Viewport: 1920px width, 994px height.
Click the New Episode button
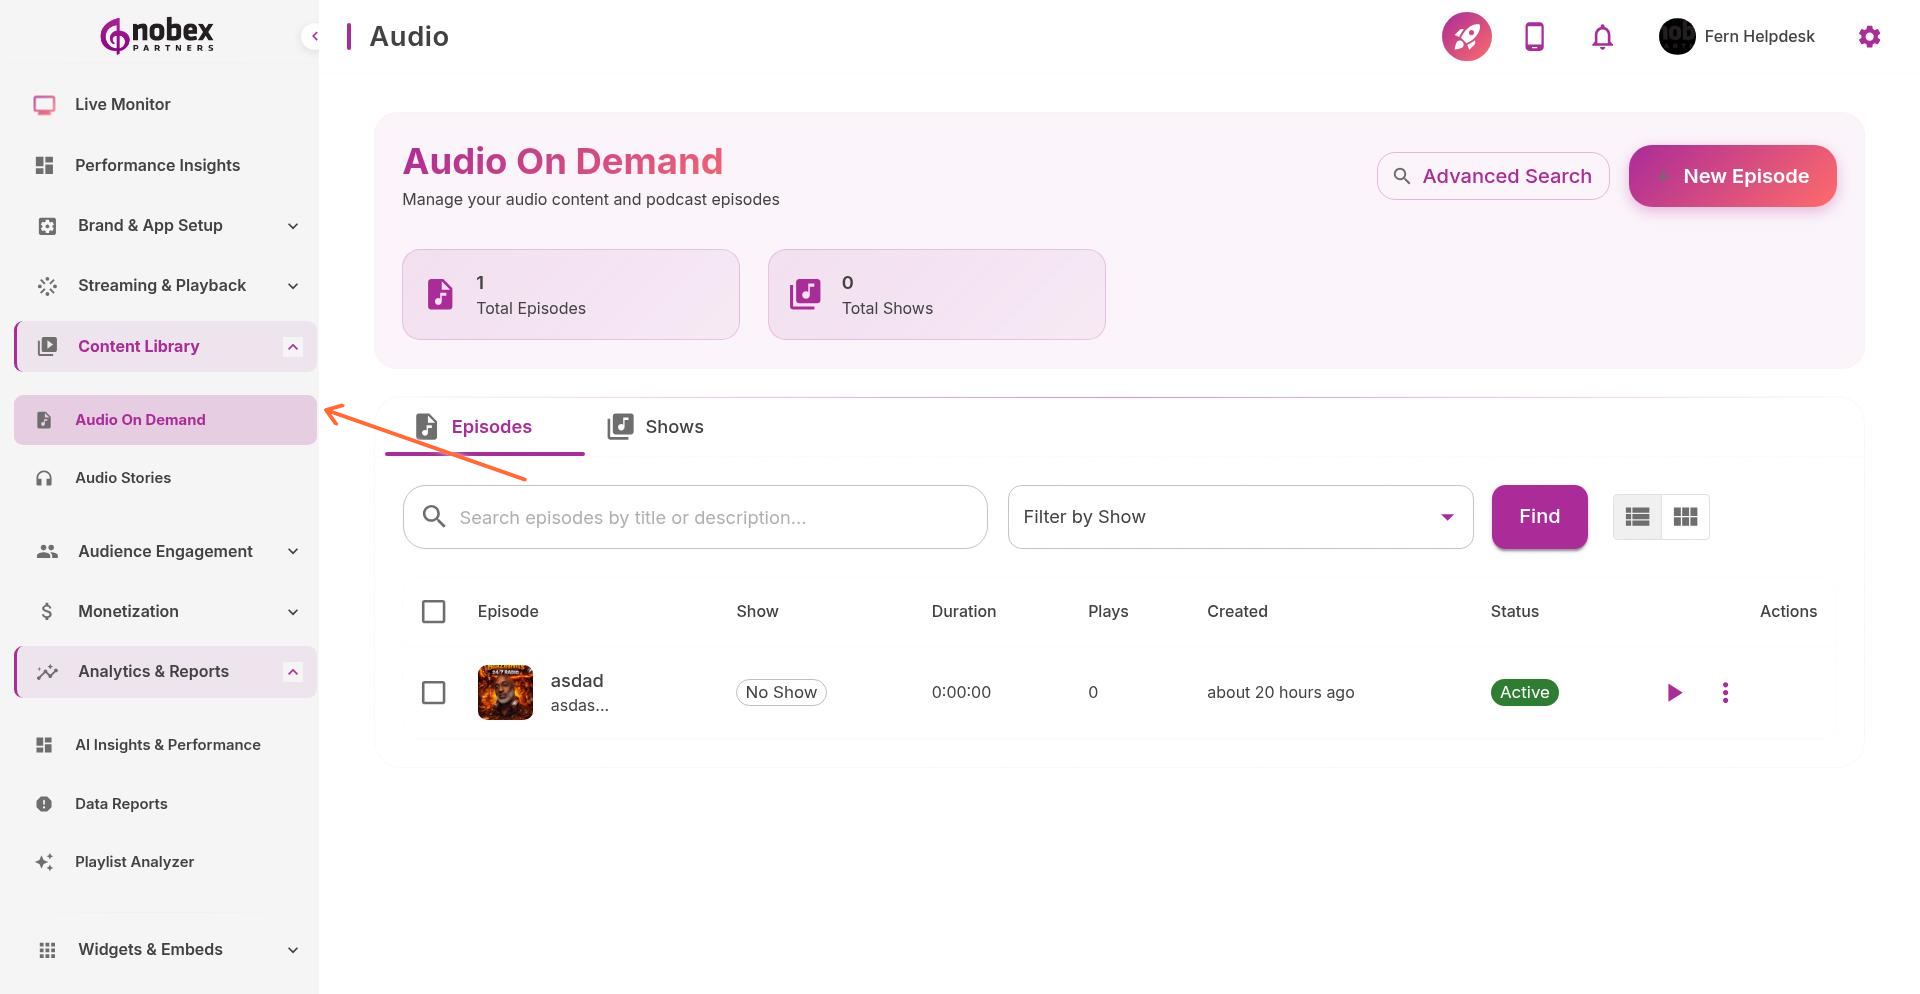[x=1732, y=176]
